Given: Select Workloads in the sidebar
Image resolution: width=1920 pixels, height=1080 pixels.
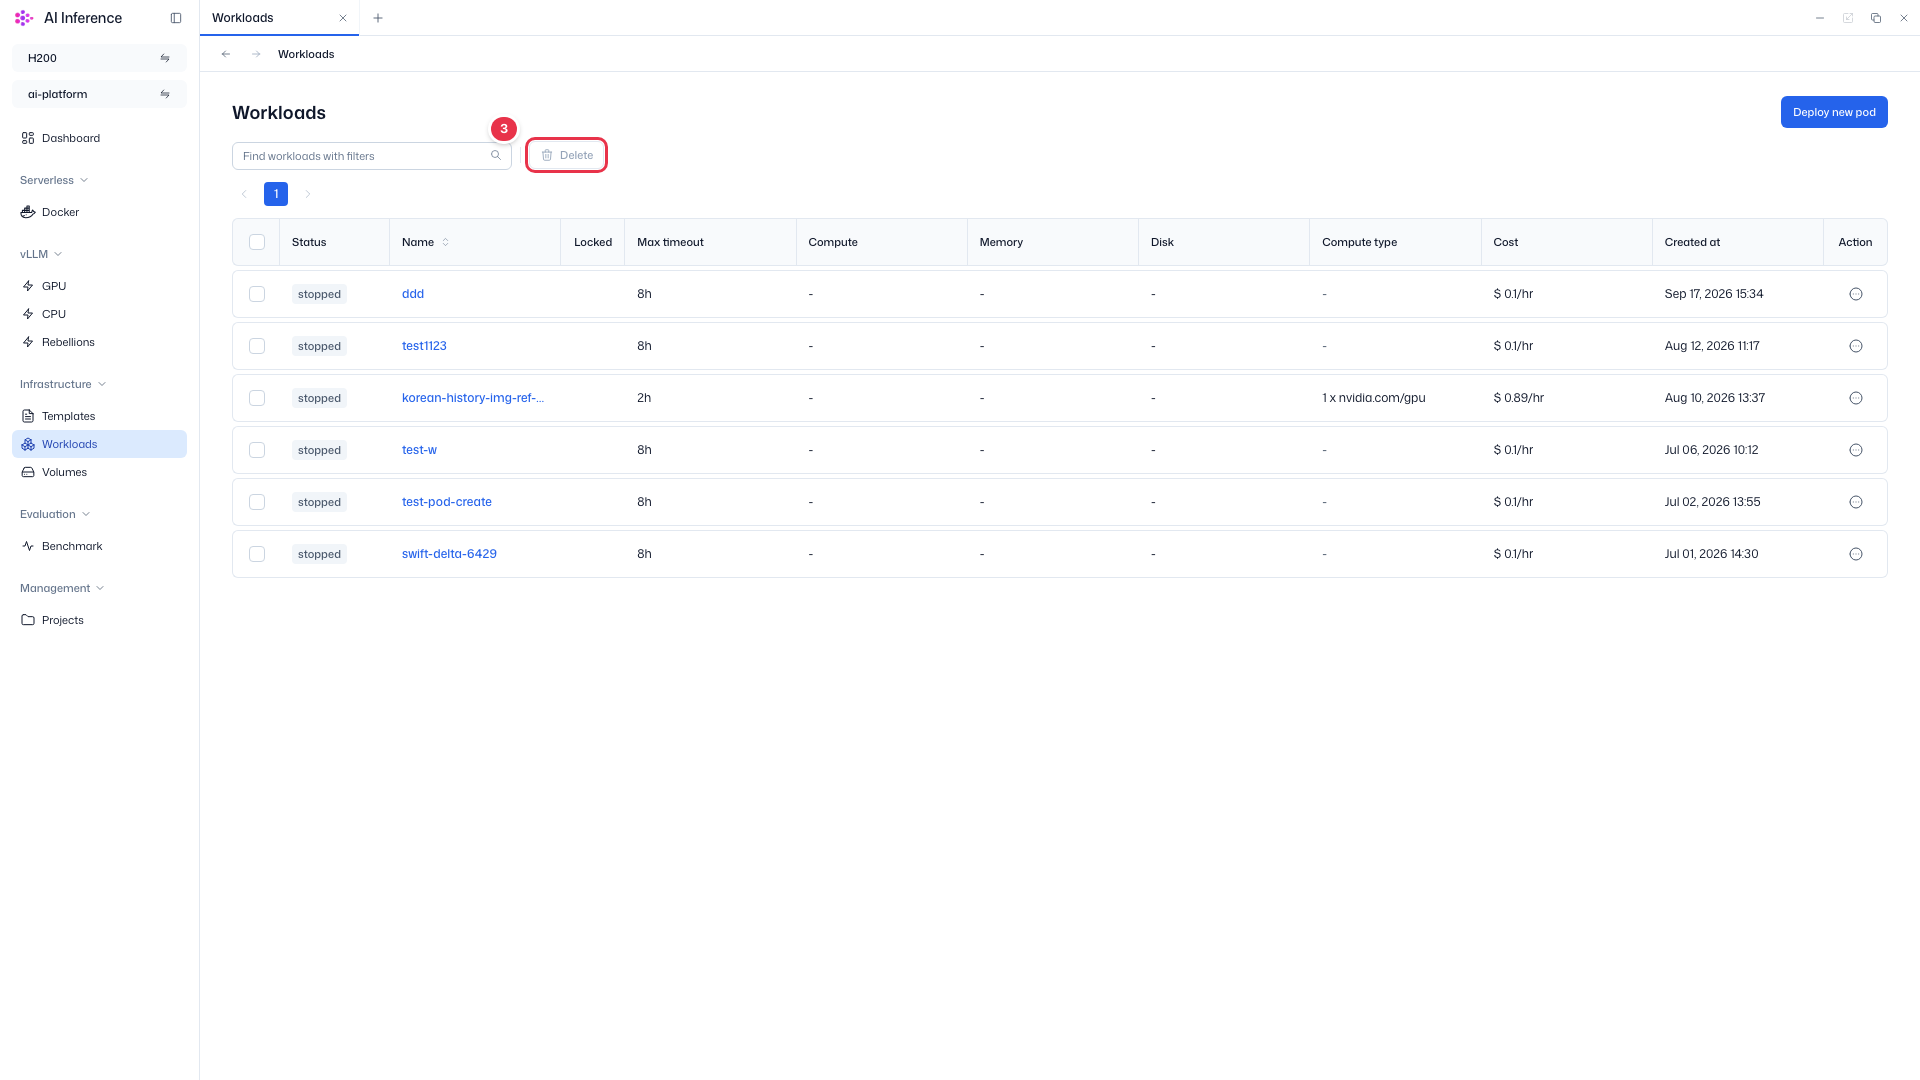Looking at the screenshot, I should pos(99,444).
